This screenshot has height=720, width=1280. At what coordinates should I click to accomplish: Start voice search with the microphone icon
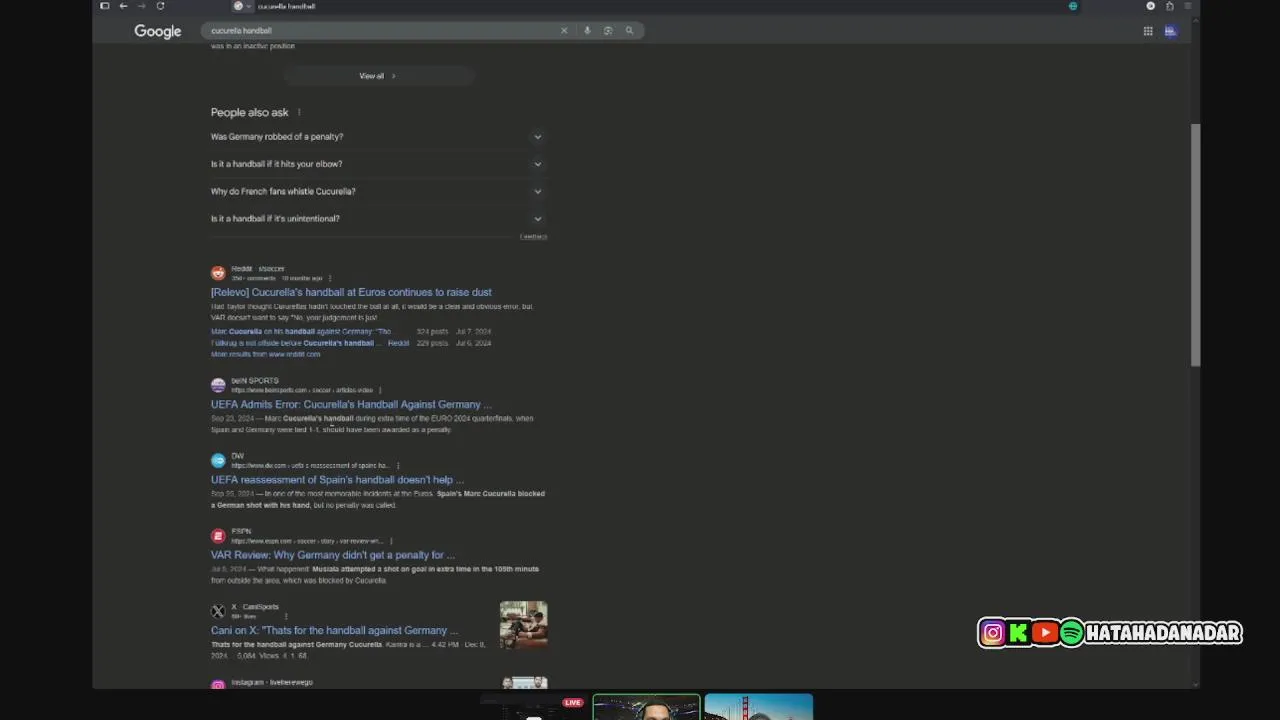587,31
